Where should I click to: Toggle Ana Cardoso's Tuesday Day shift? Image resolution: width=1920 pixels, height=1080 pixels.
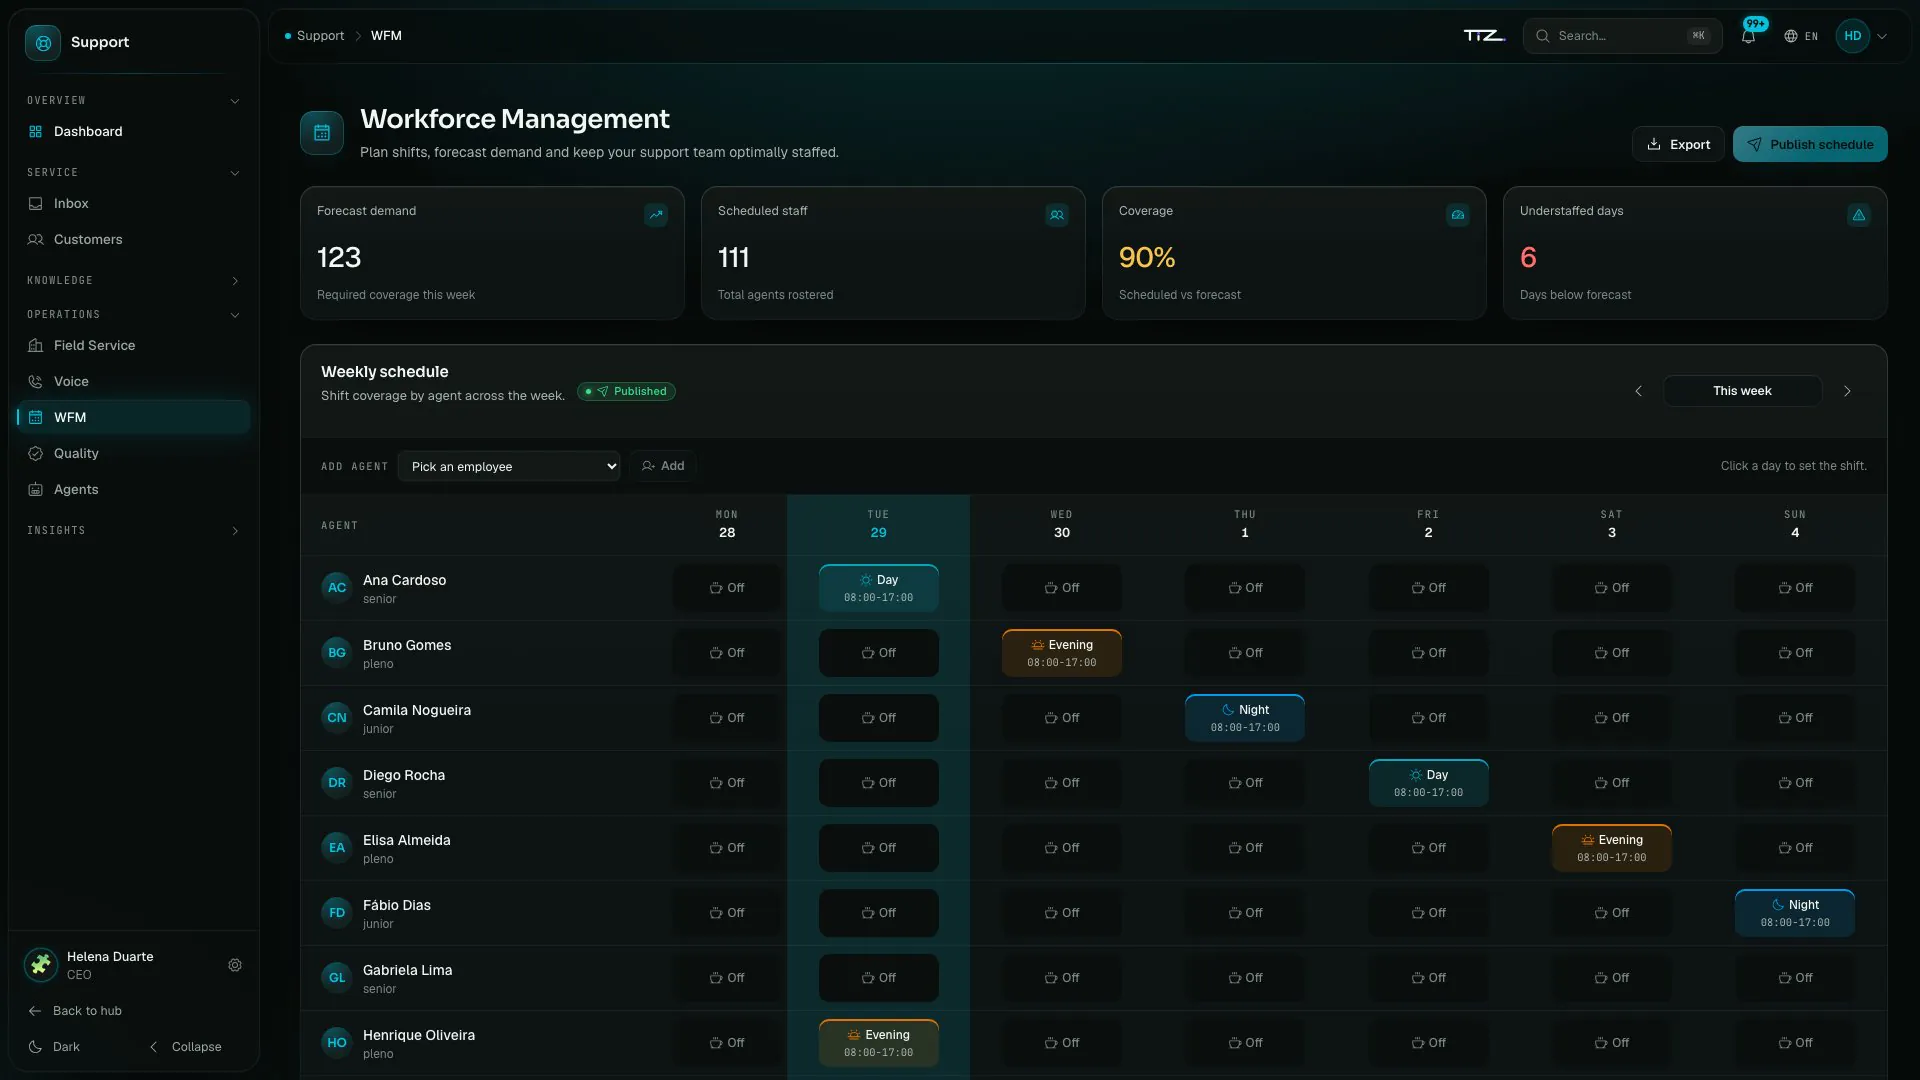click(879, 588)
